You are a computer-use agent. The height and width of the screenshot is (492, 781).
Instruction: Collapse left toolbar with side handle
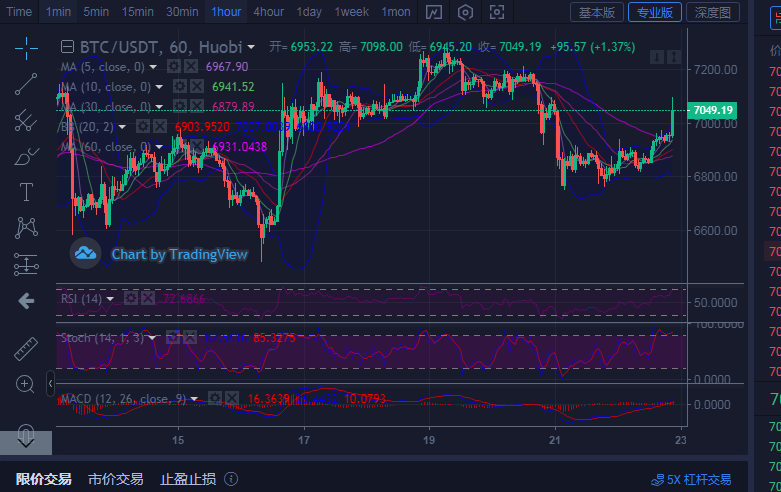50,383
